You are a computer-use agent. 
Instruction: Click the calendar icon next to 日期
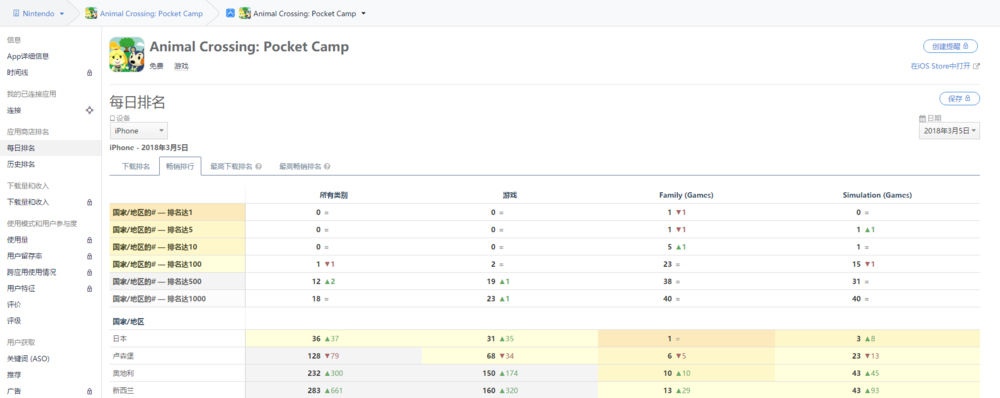tap(922, 118)
